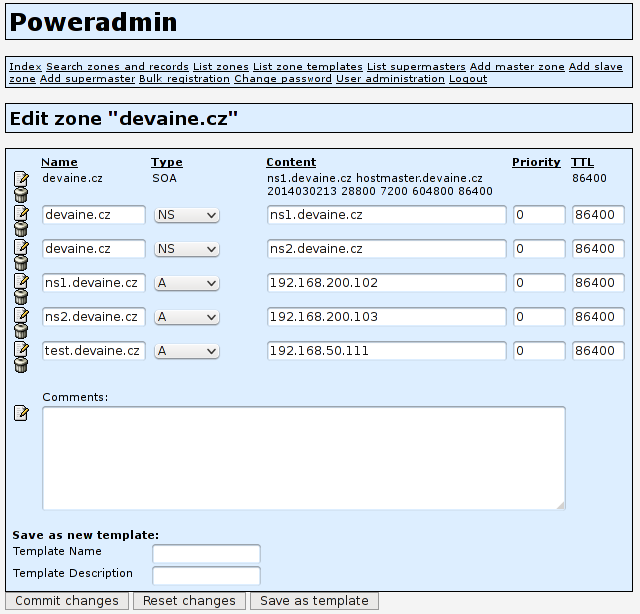Open Add master zone
Screen dimensions: 640x614
pos(517,67)
